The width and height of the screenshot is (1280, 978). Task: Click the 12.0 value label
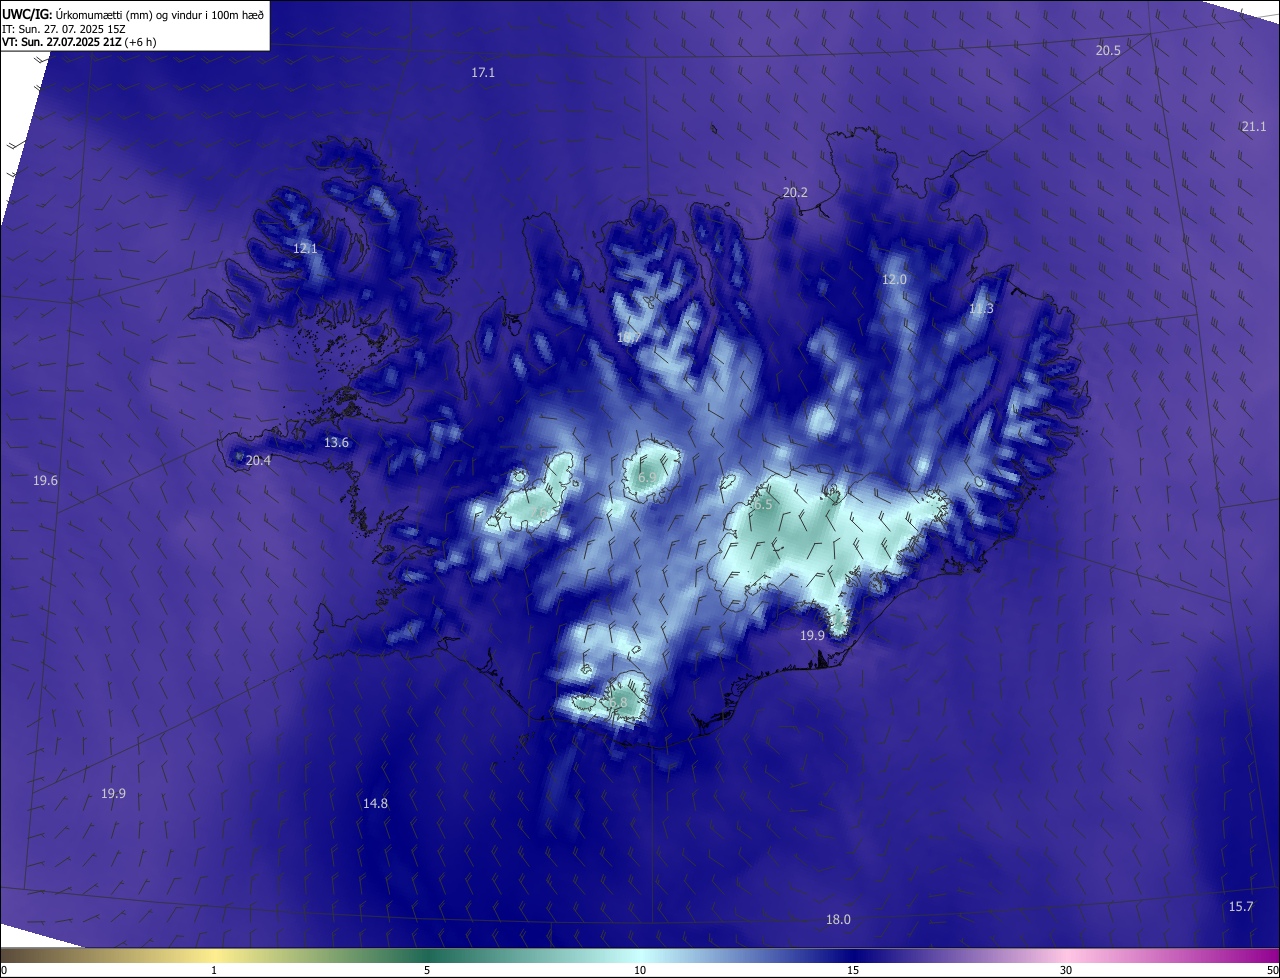(x=894, y=280)
